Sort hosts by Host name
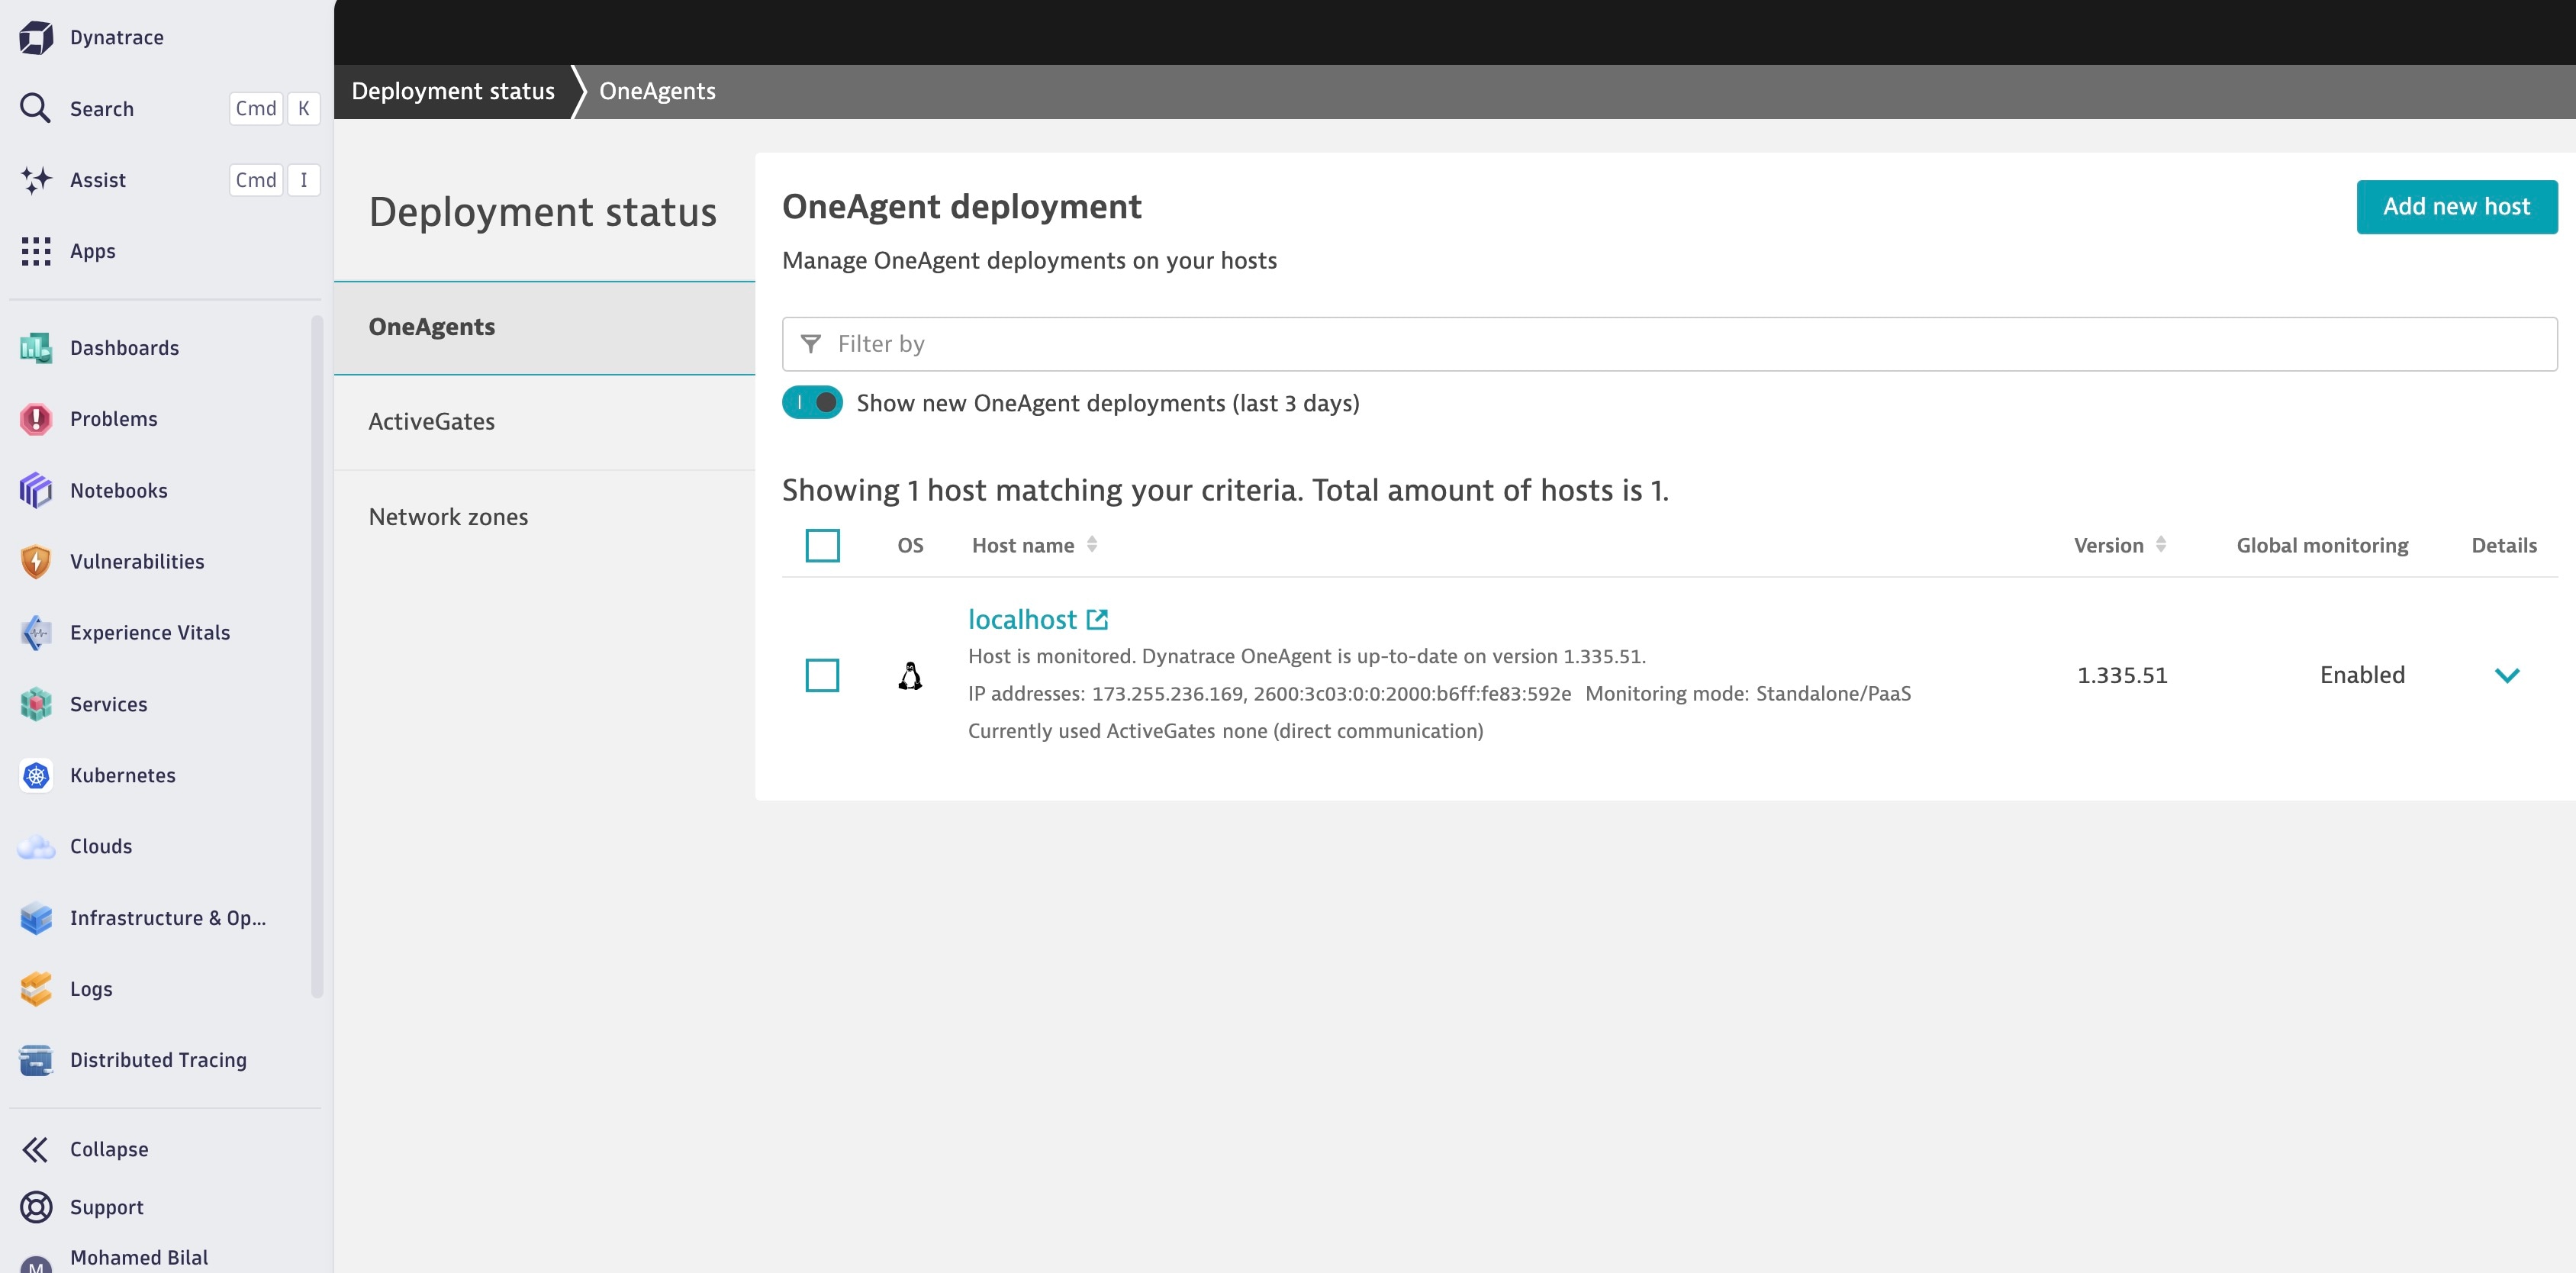 click(x=1091, y=545)
